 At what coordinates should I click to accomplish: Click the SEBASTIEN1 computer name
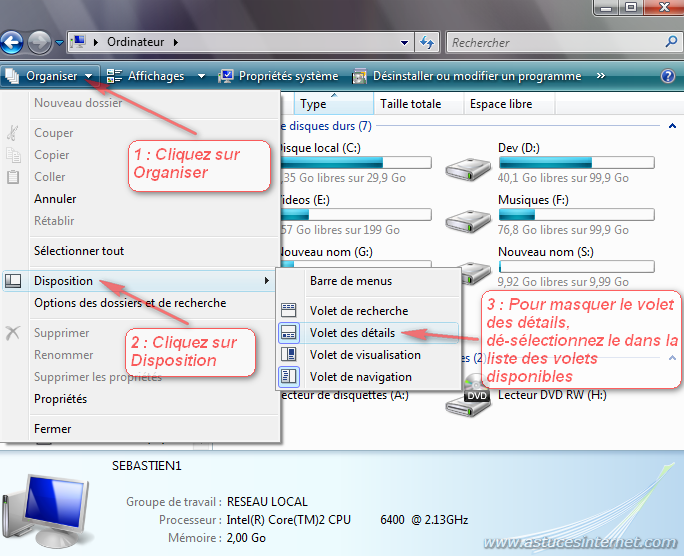[x=147, y=466]
